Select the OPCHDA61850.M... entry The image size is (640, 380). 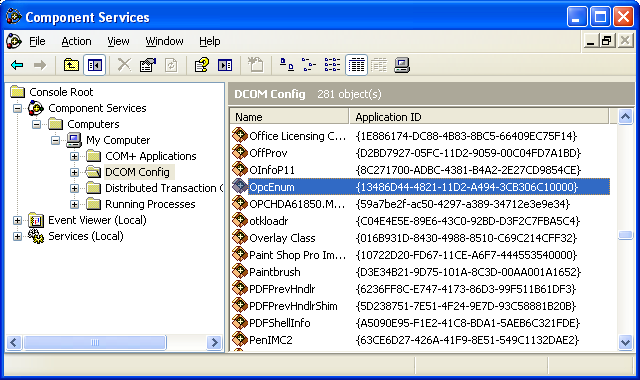(x=297, y=204)
